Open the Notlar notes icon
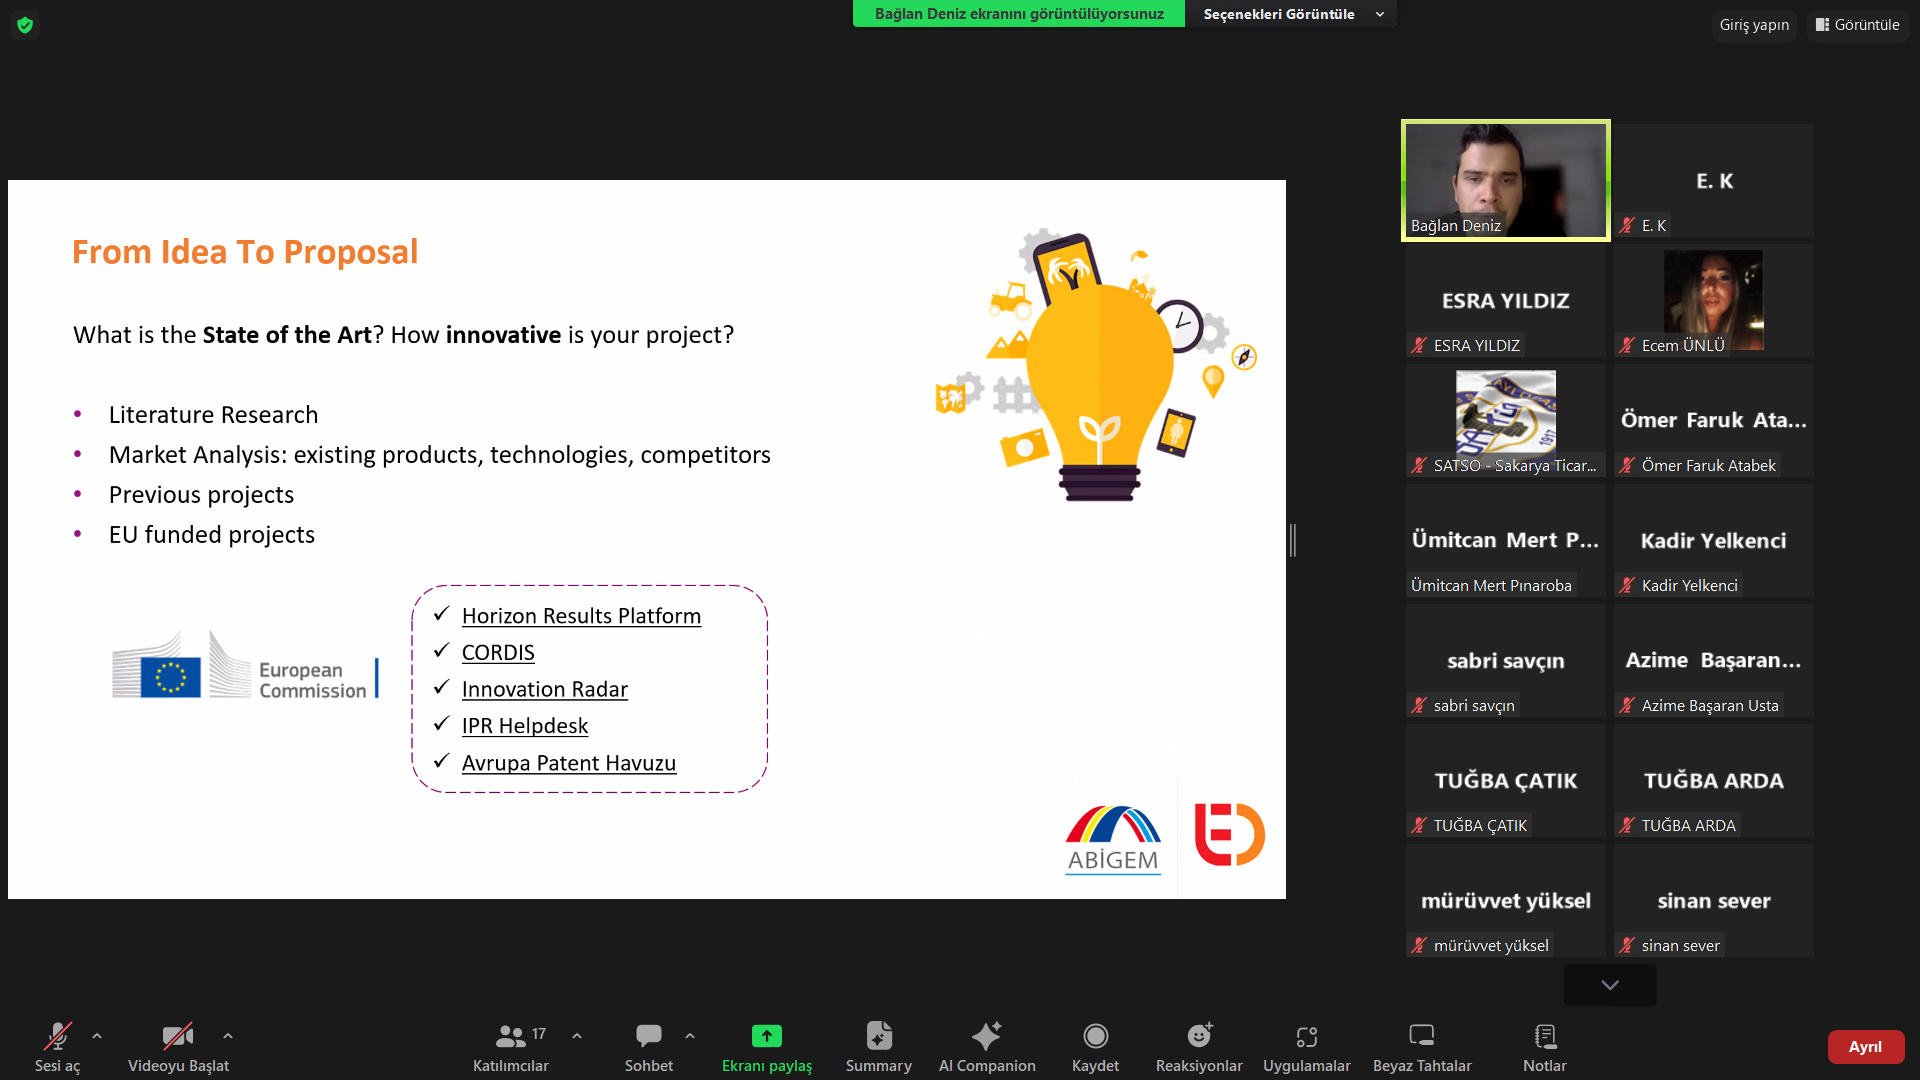This screenshot has height=1080, width=1920. tap(1544, 1036)
